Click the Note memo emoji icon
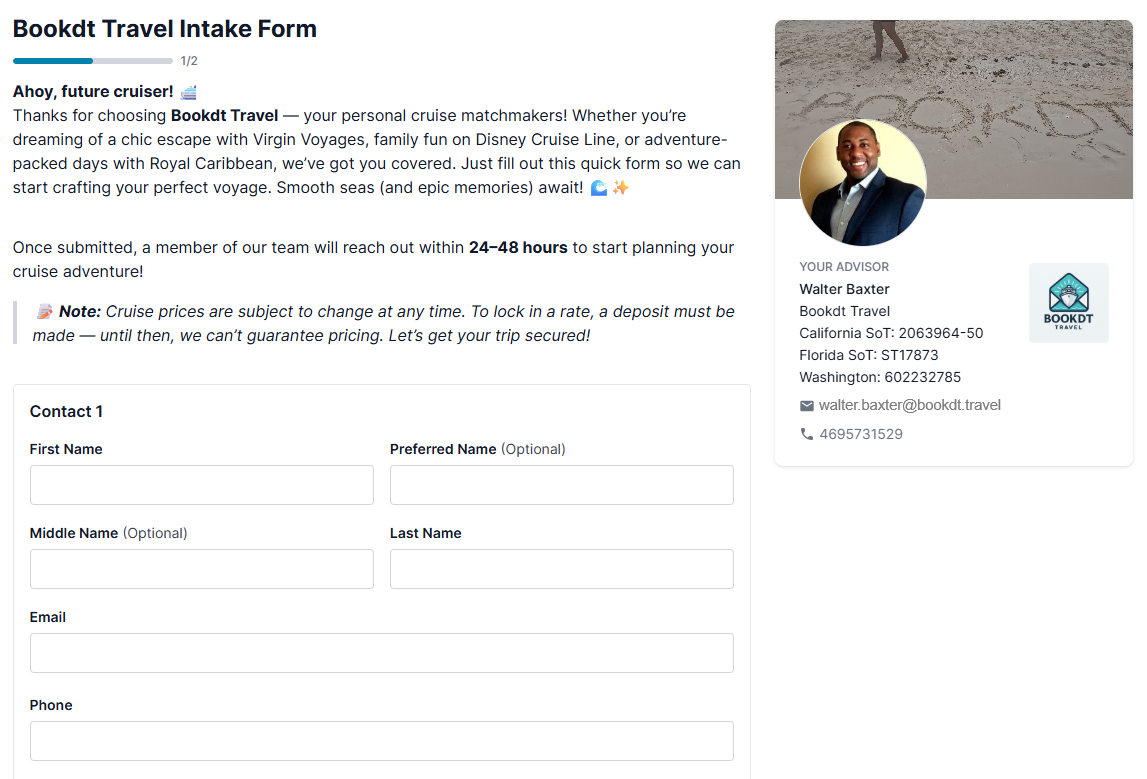The image size is (1147, 779). click(45, 312)
